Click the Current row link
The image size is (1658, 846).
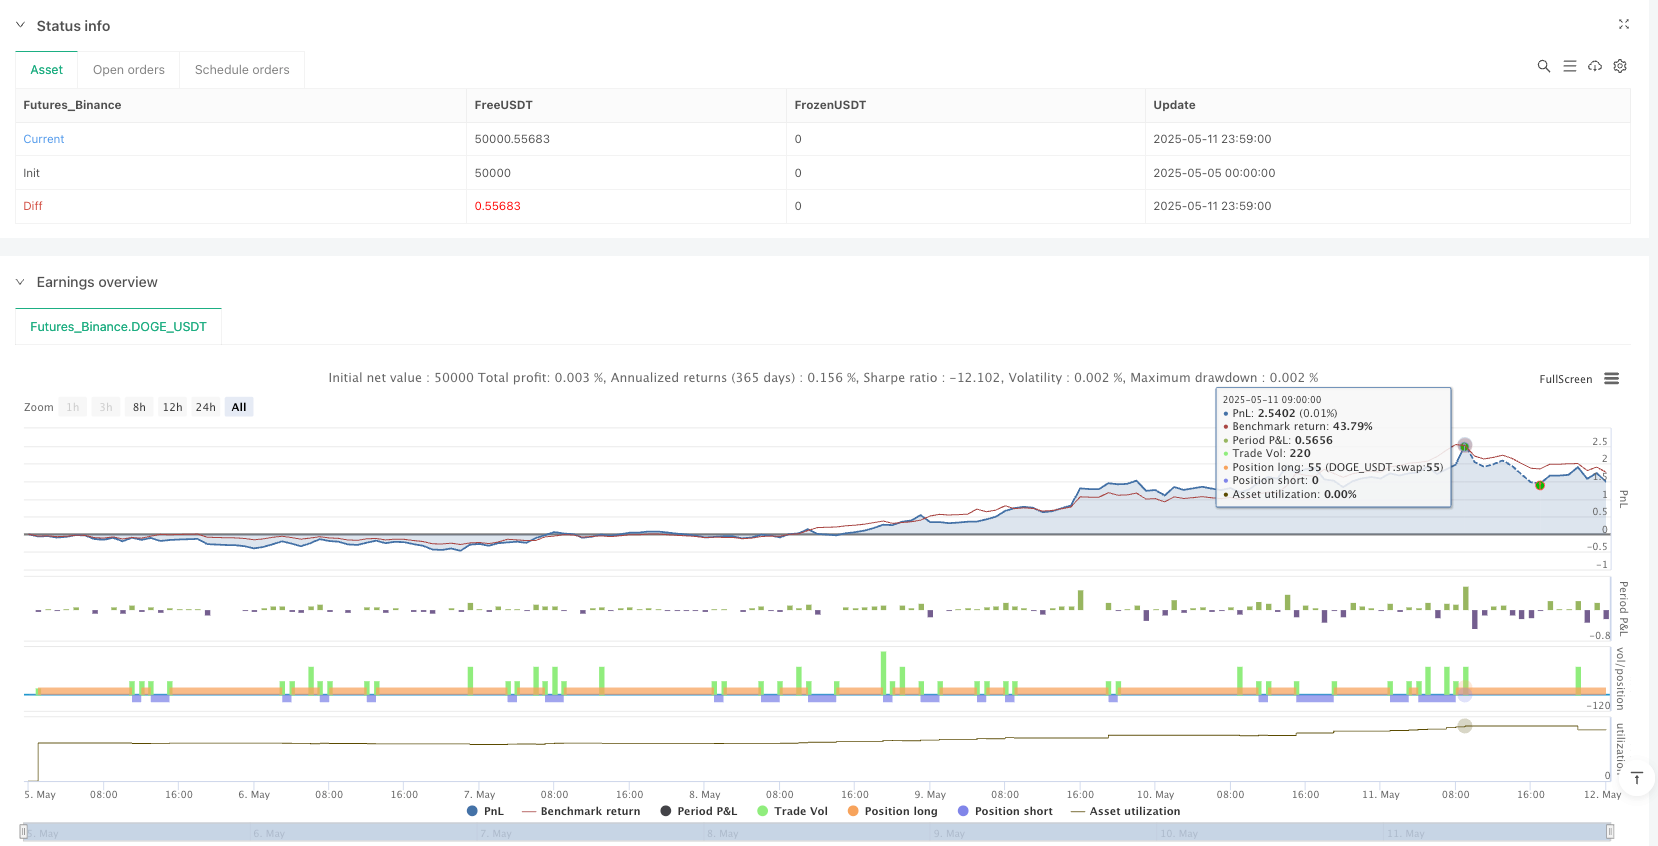[x=44, y=139]
